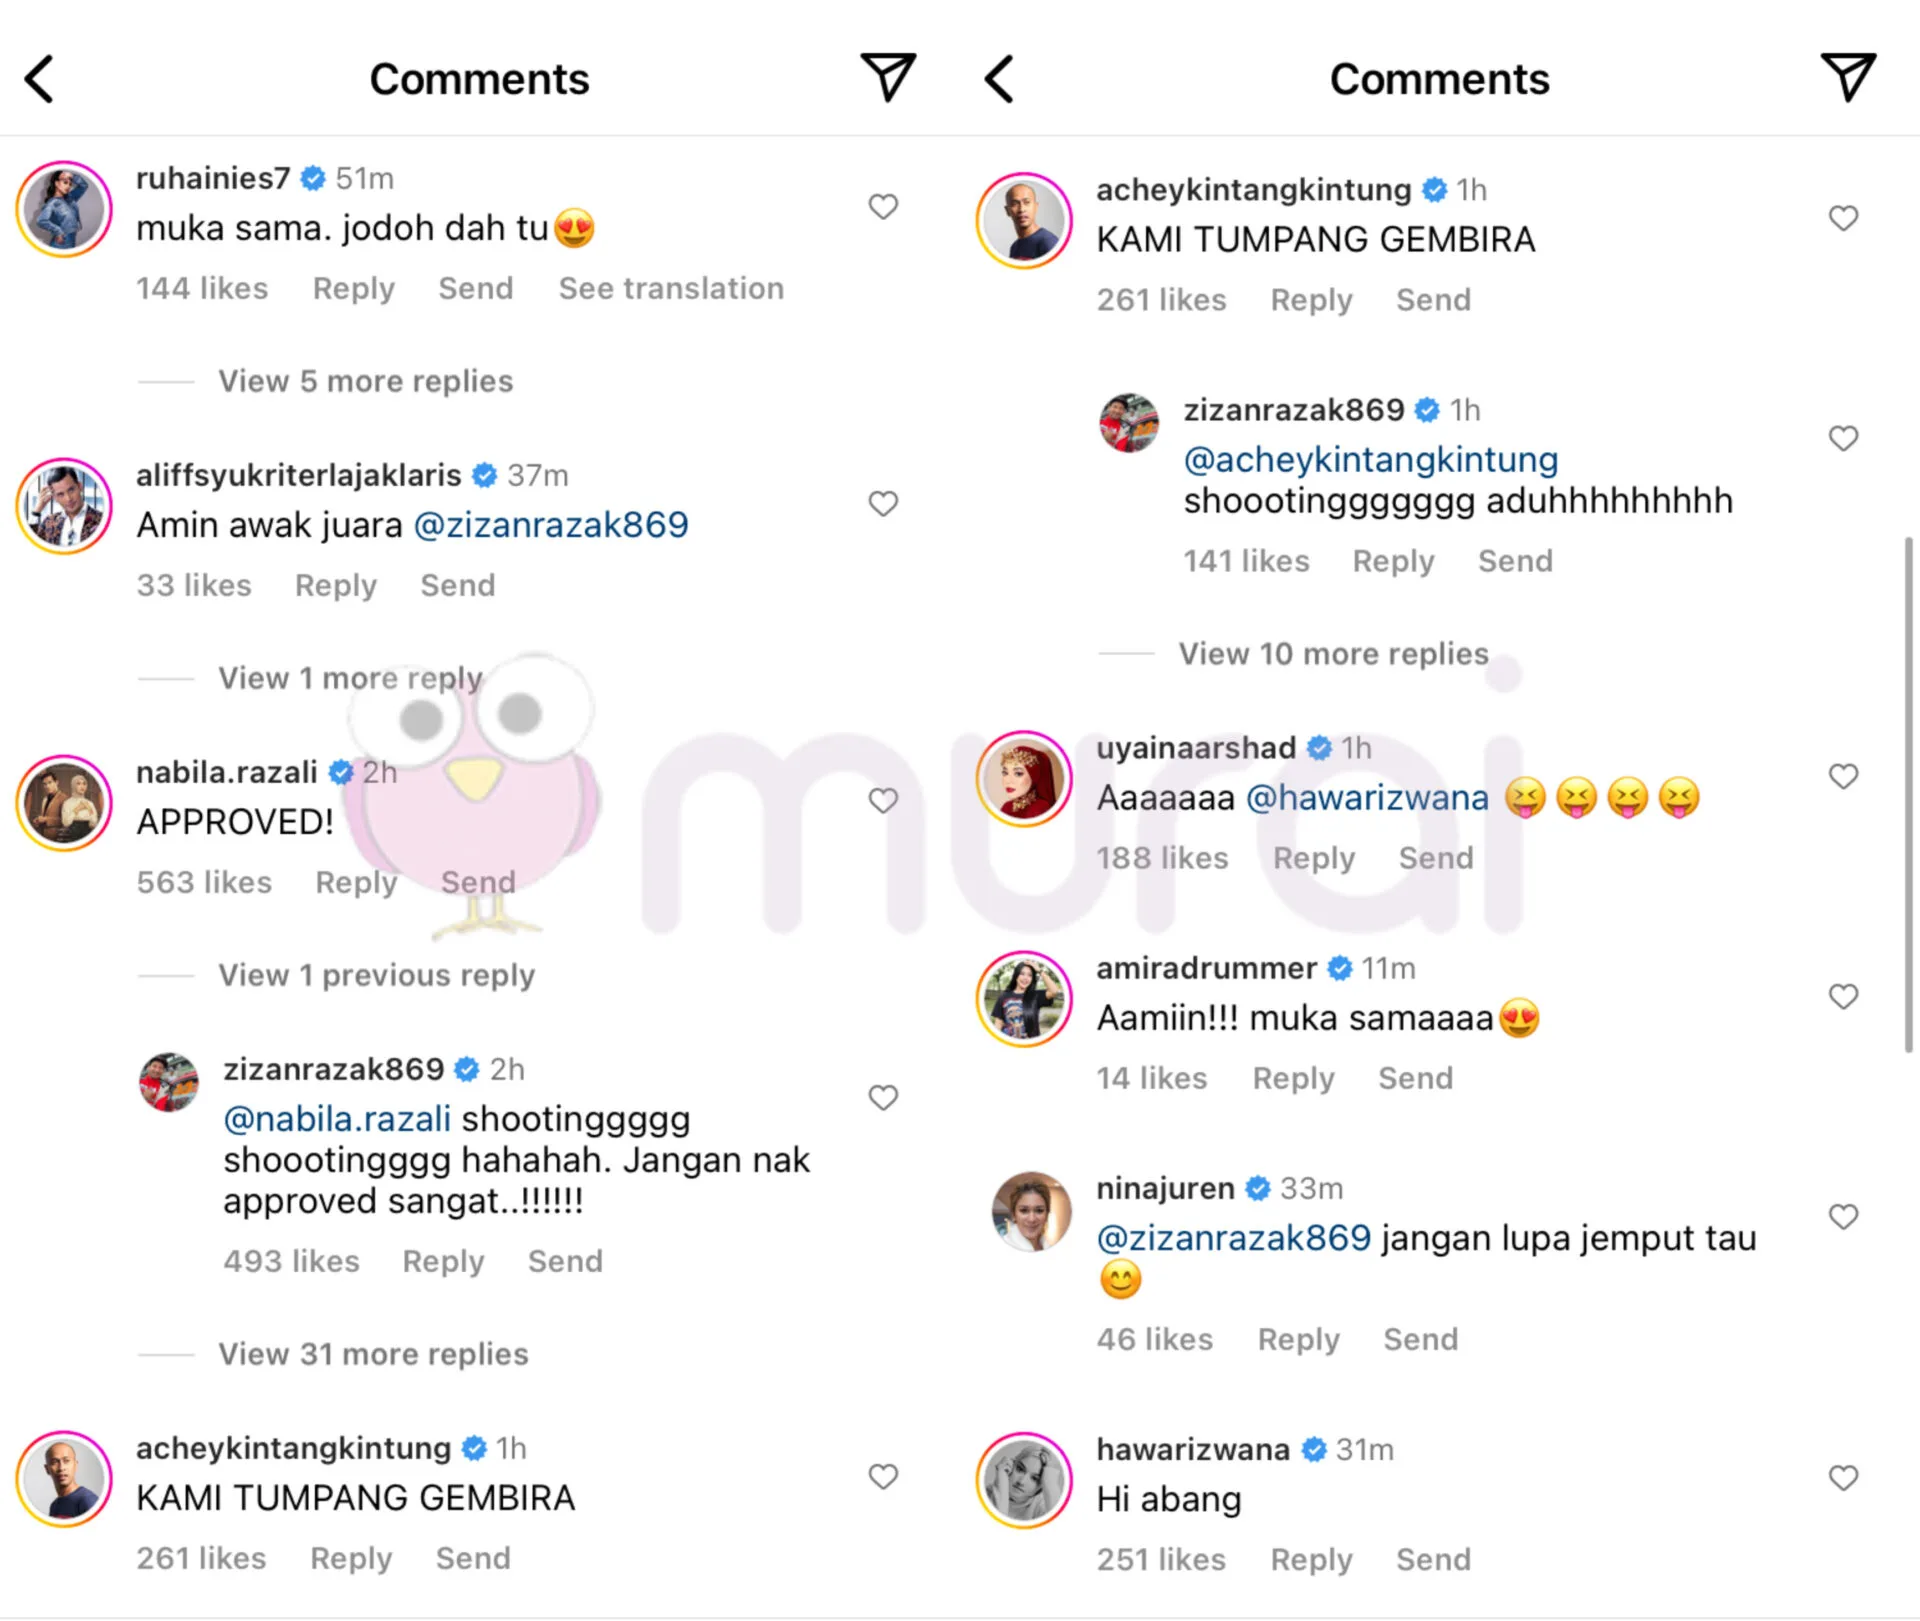1920x1621 pixels.
Task: Send amiradrummer's comment
Action: point(1415,1078)
